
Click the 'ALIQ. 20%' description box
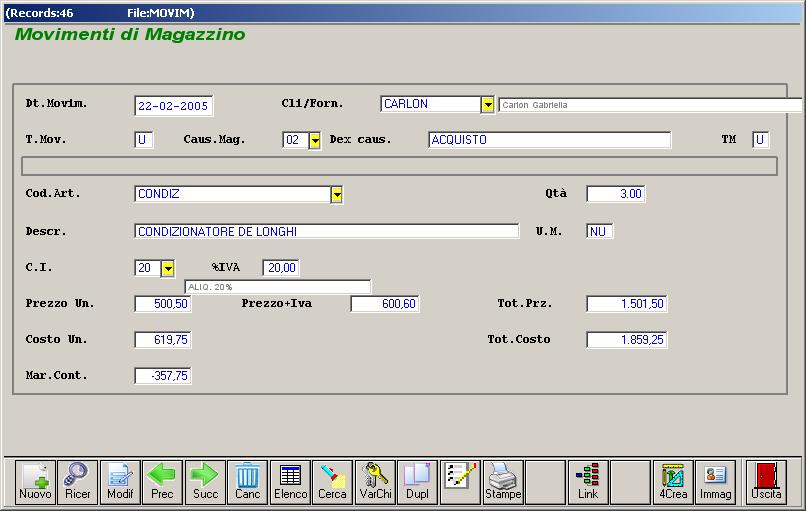pyautogui.click(x=278, y=287)
